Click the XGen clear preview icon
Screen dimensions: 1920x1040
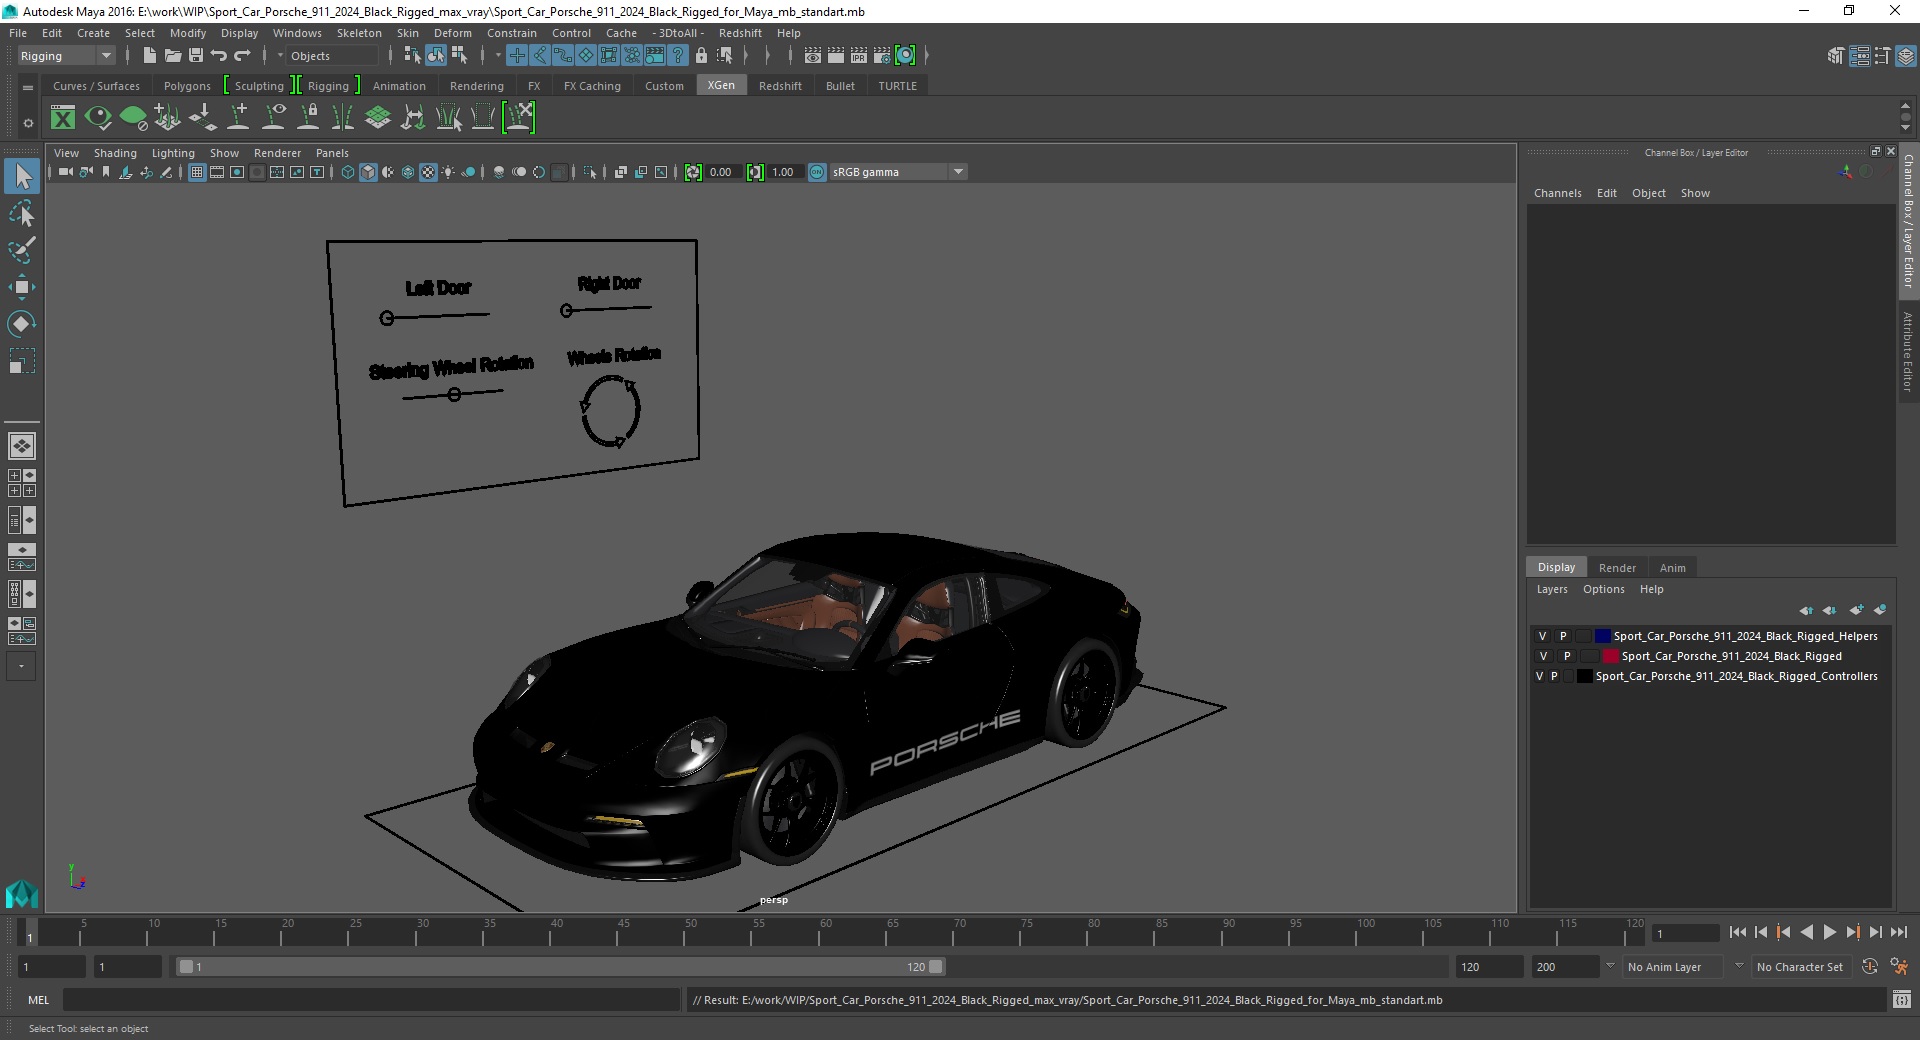[x=133, y=118]
